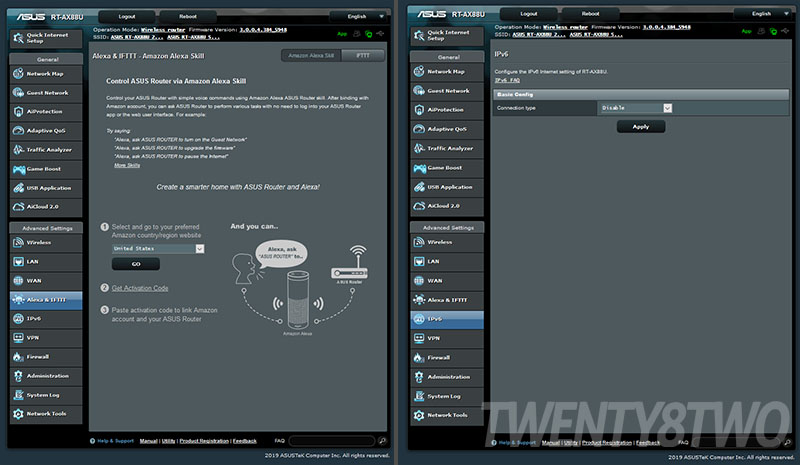Viewport: 800px width, 465px height.
Task: Click firmware version link in right window
Action: point(666,27)
